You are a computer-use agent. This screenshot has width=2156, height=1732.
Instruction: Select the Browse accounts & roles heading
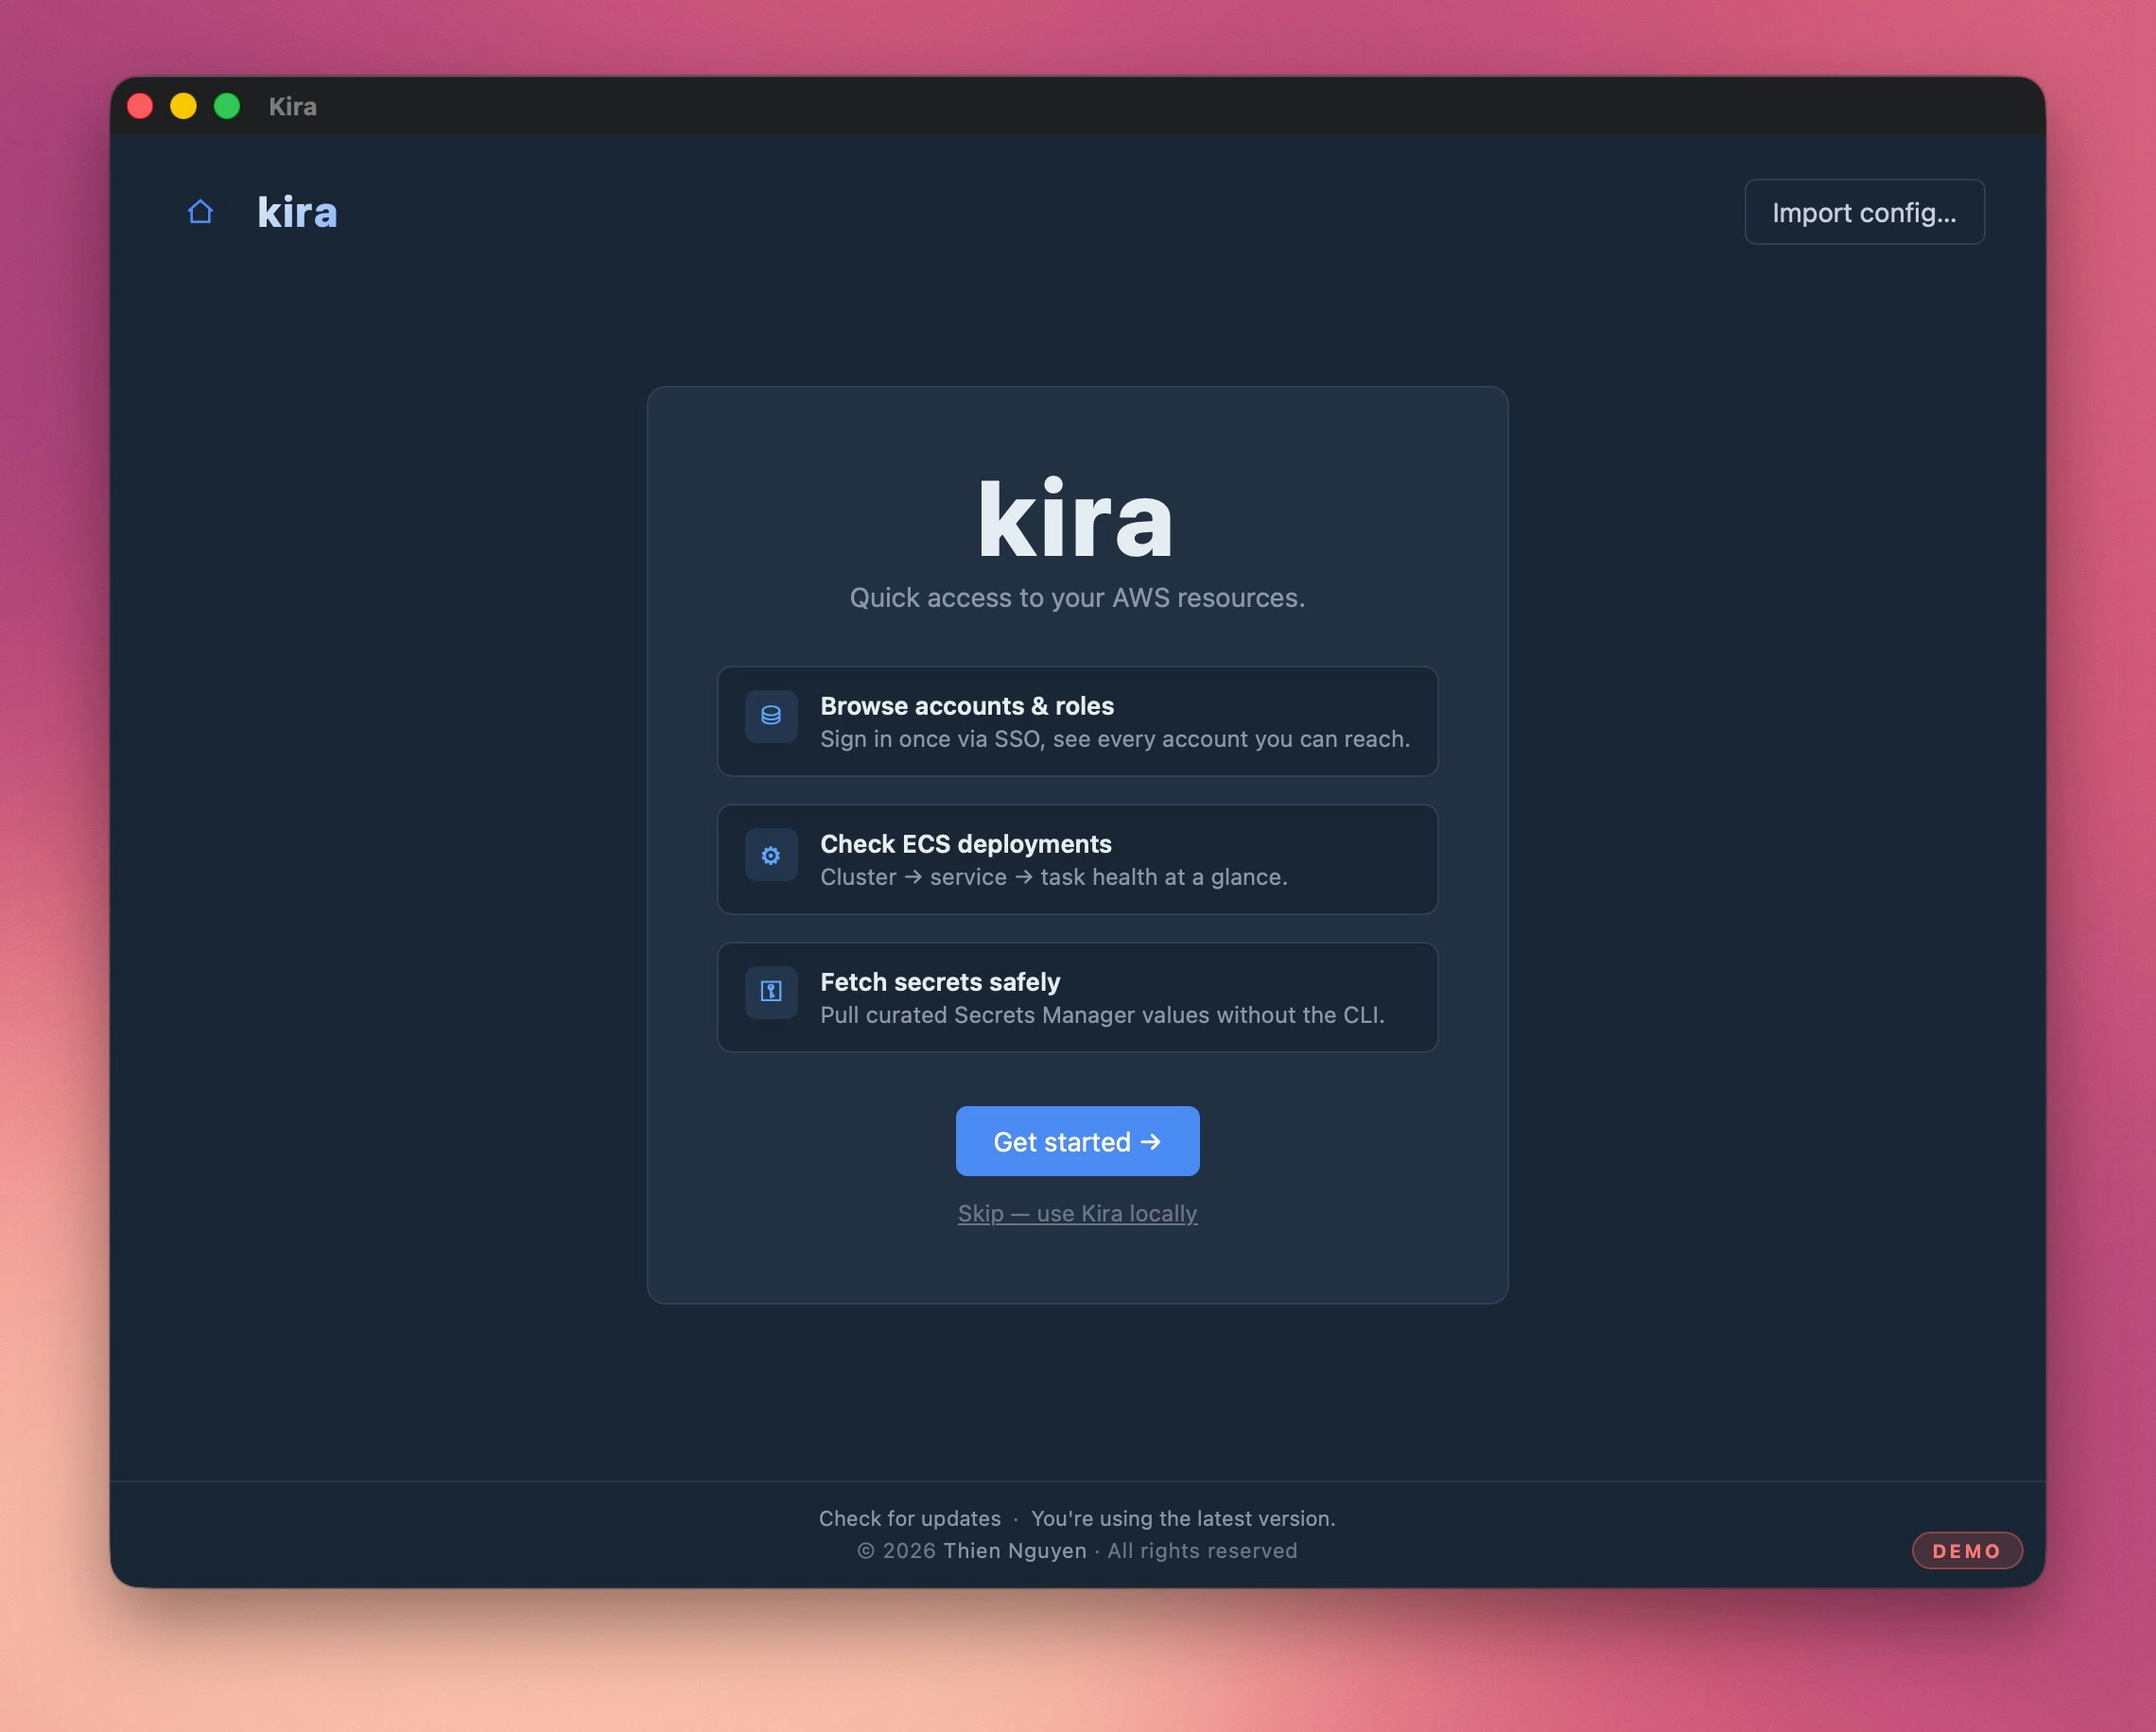pos(967,706)
